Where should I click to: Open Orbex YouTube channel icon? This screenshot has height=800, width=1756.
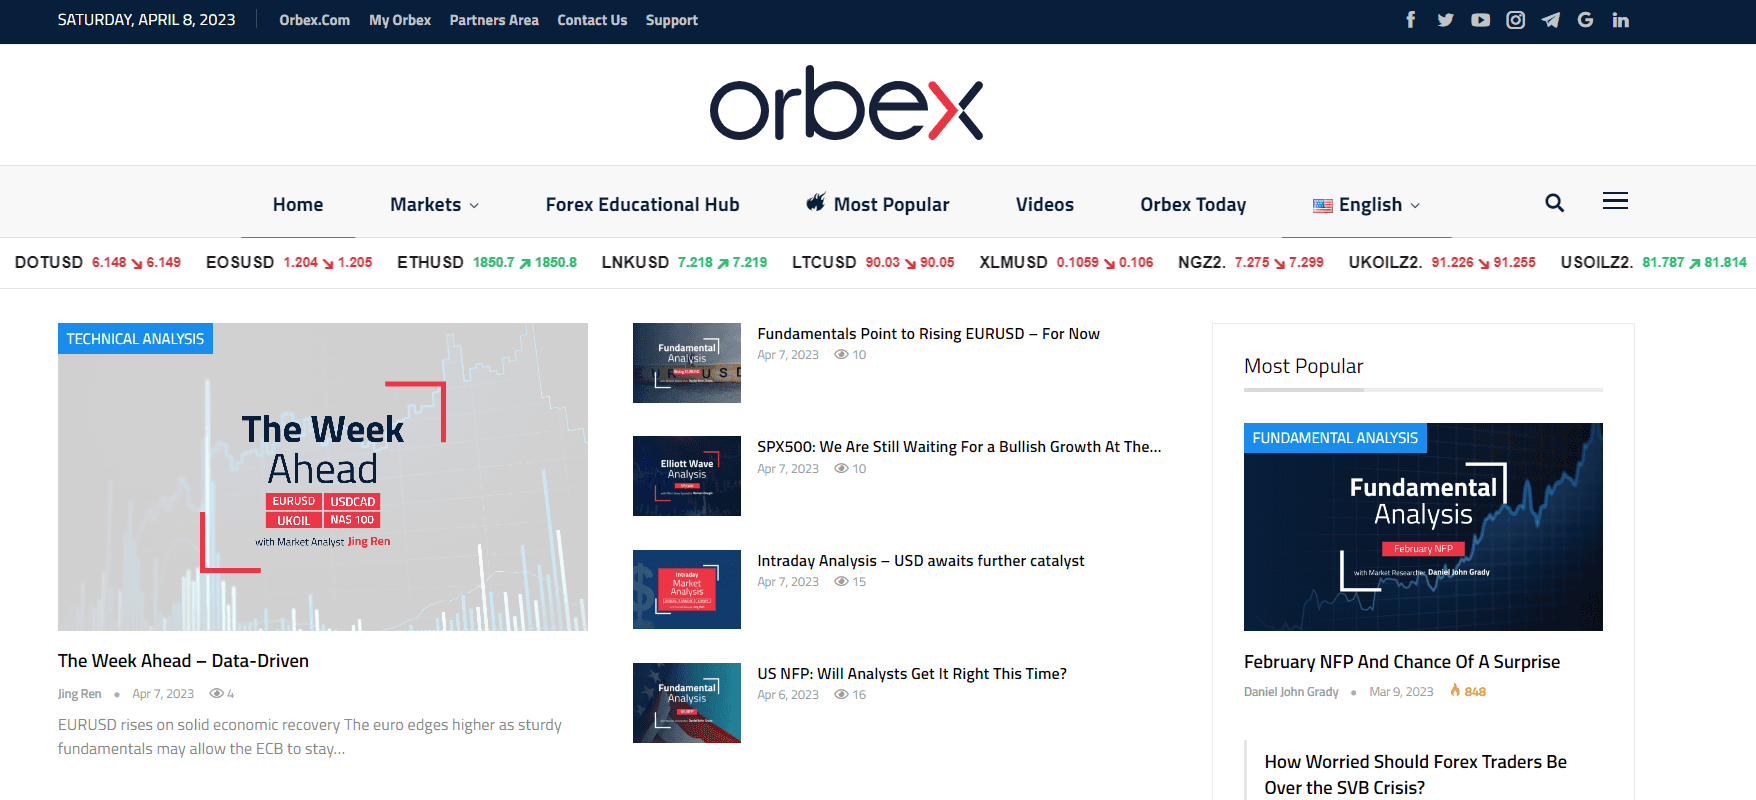[x=1480, y=20]
